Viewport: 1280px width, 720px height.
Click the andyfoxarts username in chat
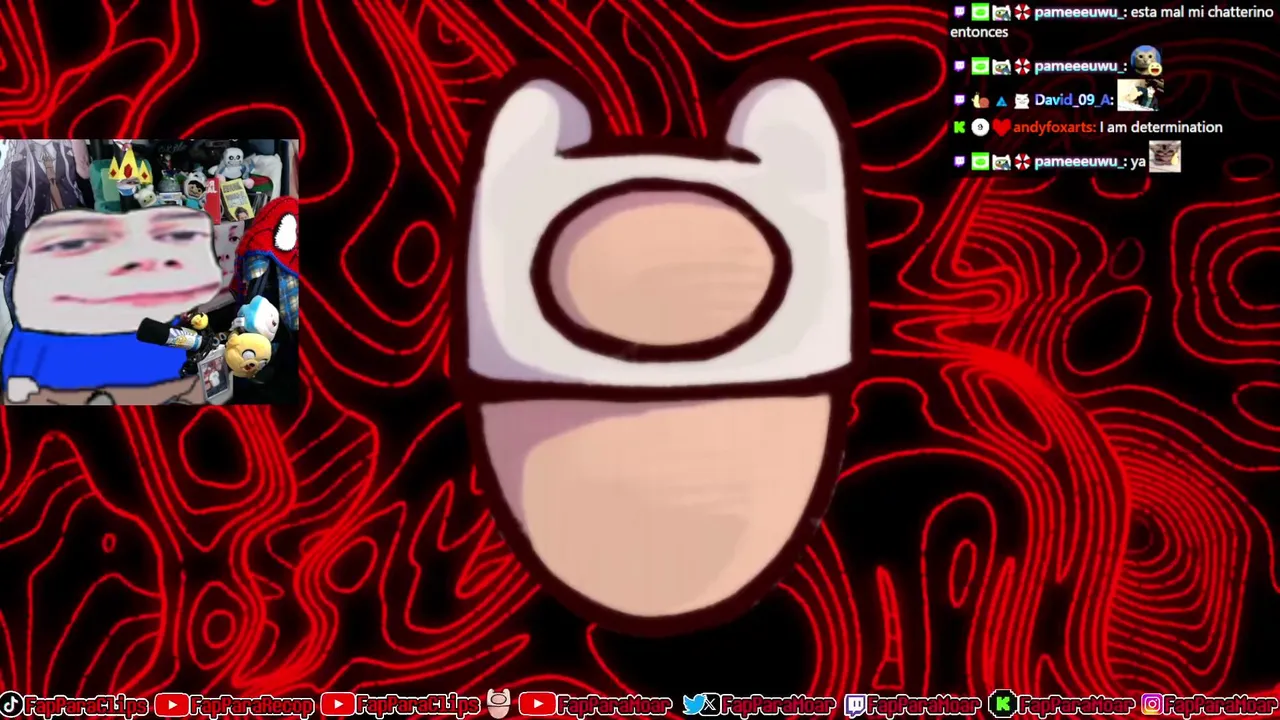1054,127
